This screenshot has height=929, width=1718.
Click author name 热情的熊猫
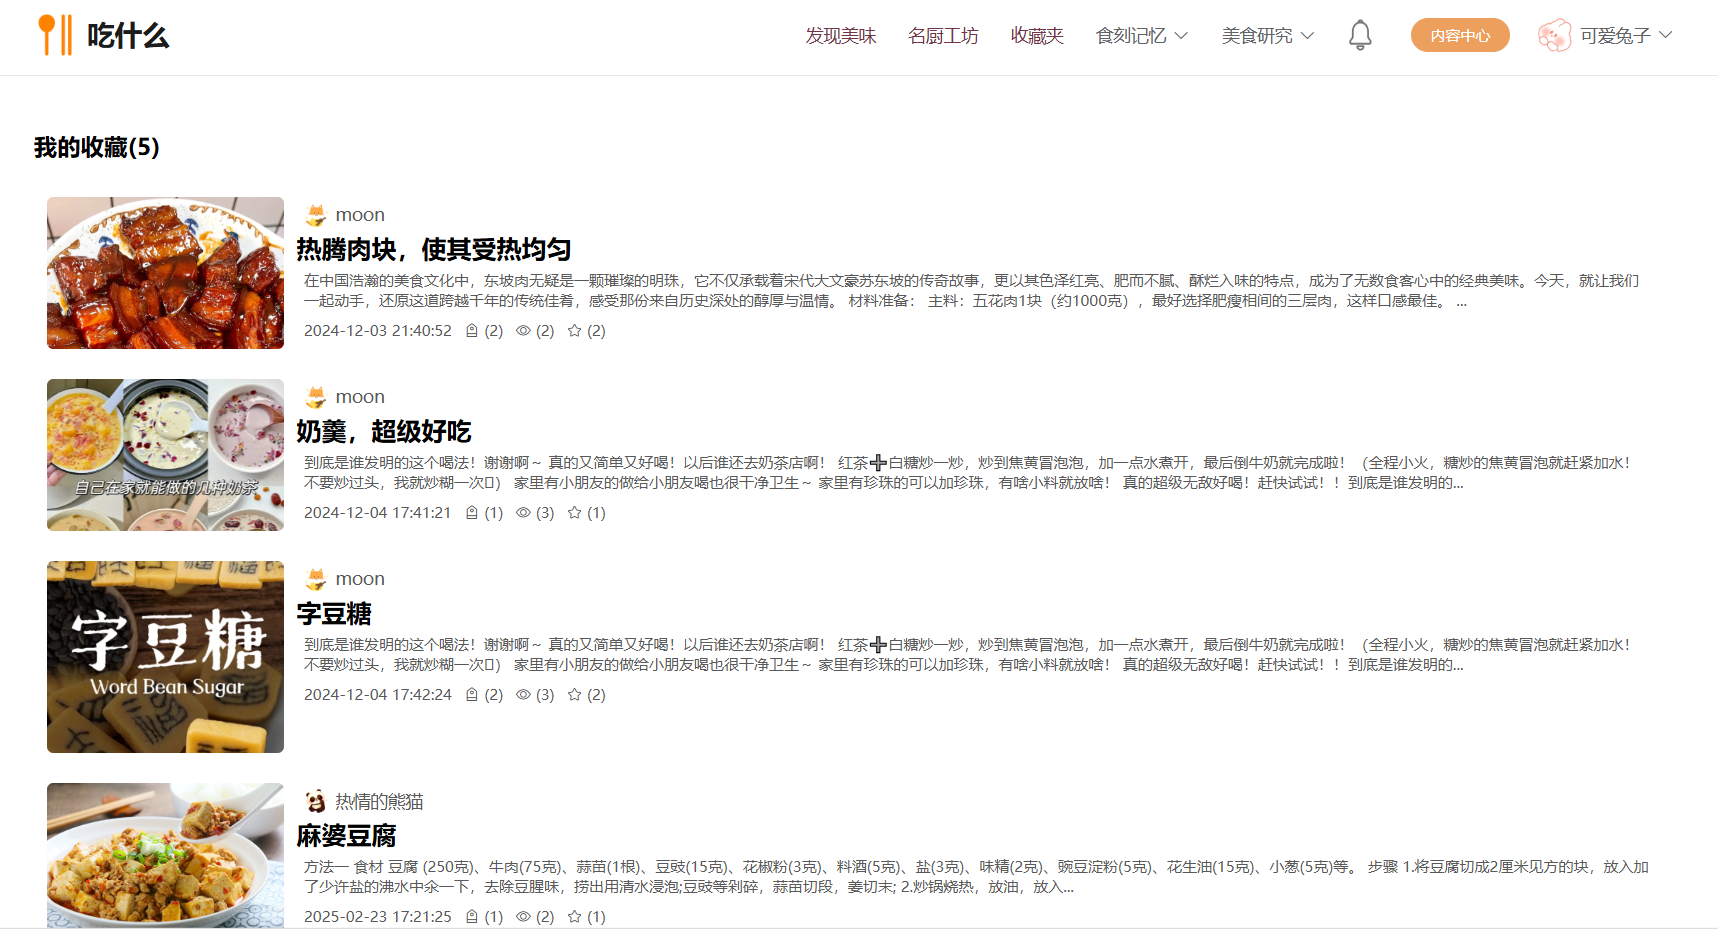point(379,801)
